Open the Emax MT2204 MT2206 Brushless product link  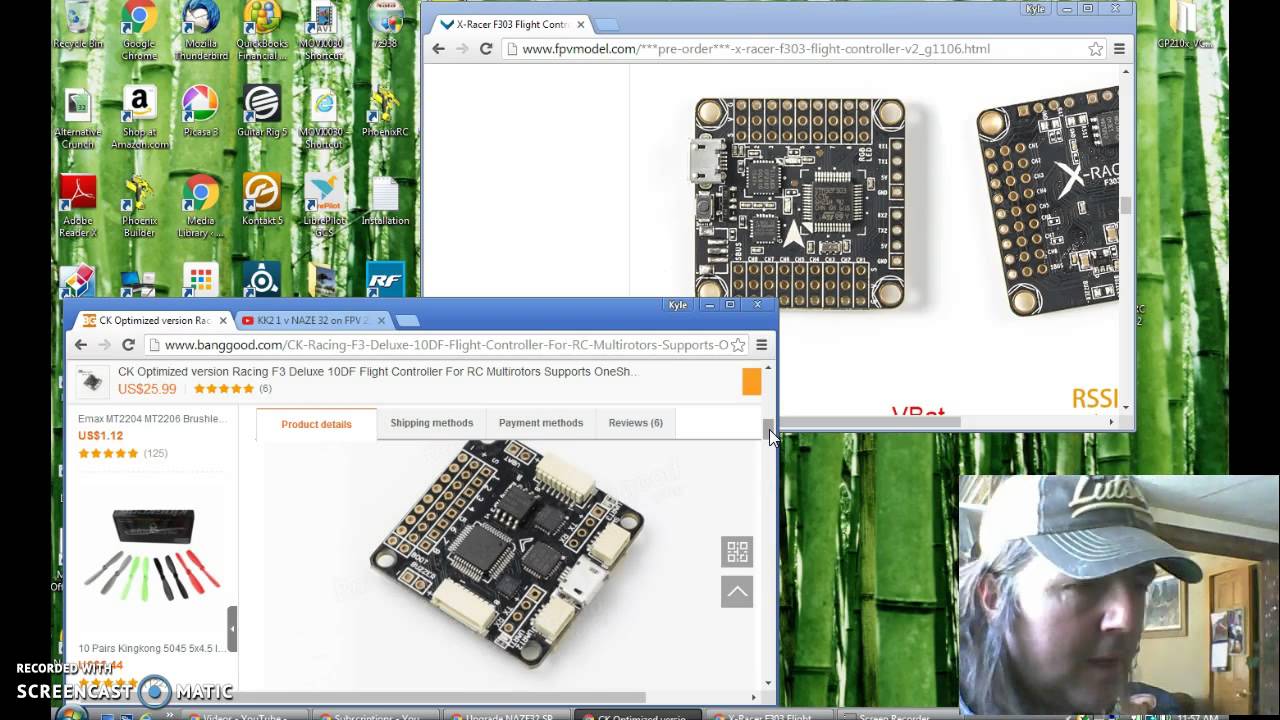click(152, 419)
